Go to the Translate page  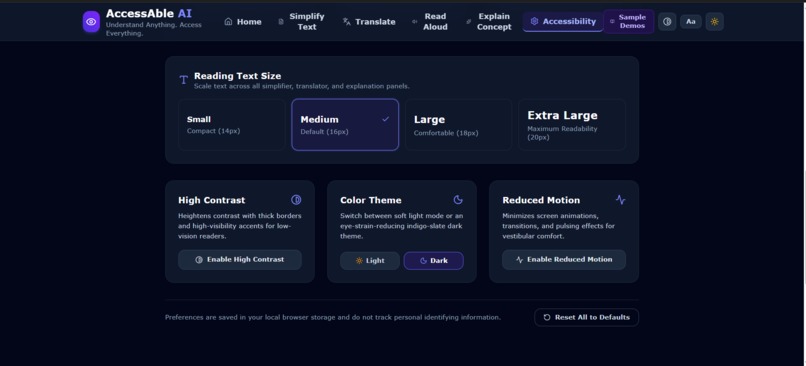point(369,22)
